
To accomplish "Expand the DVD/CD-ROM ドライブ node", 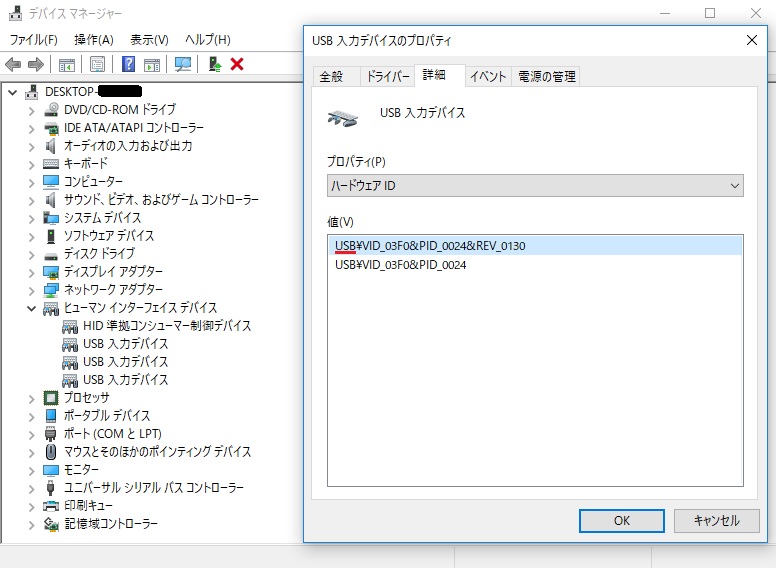I will tap(32, 110).
